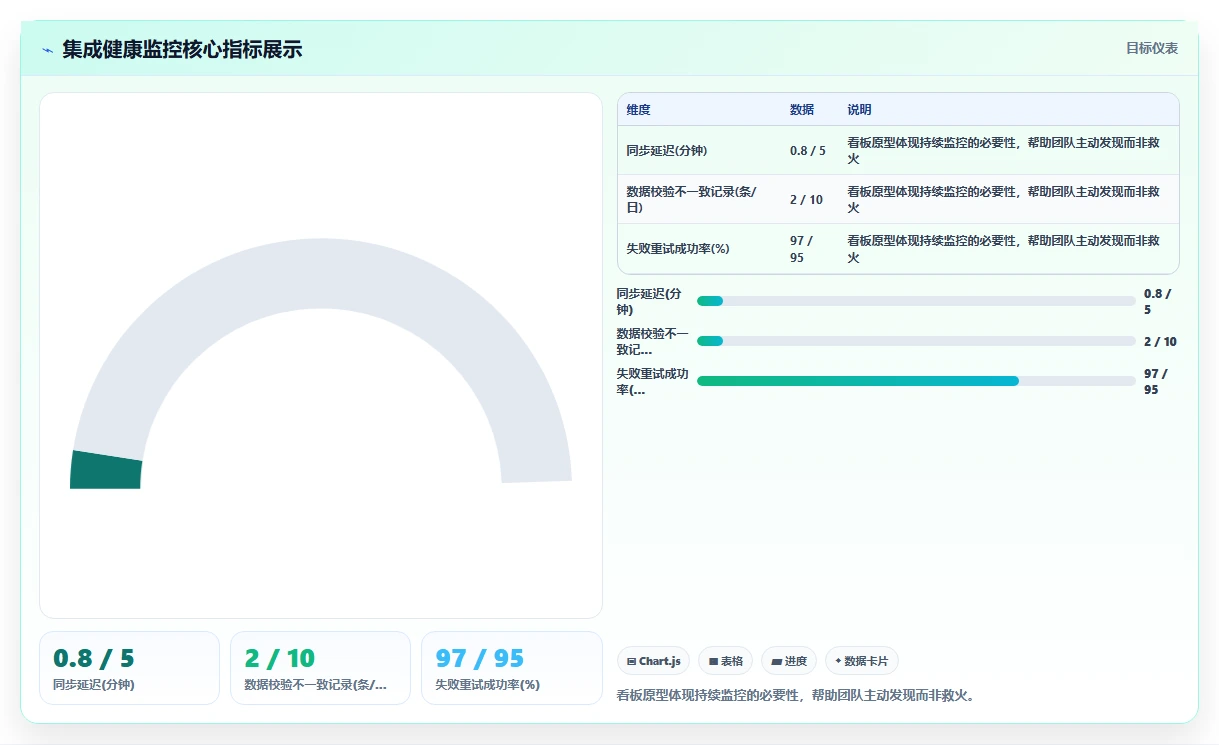Viewport: 1219px width, 745px height.
Task: Click the 数据 column header
Action: coord(802,110)
